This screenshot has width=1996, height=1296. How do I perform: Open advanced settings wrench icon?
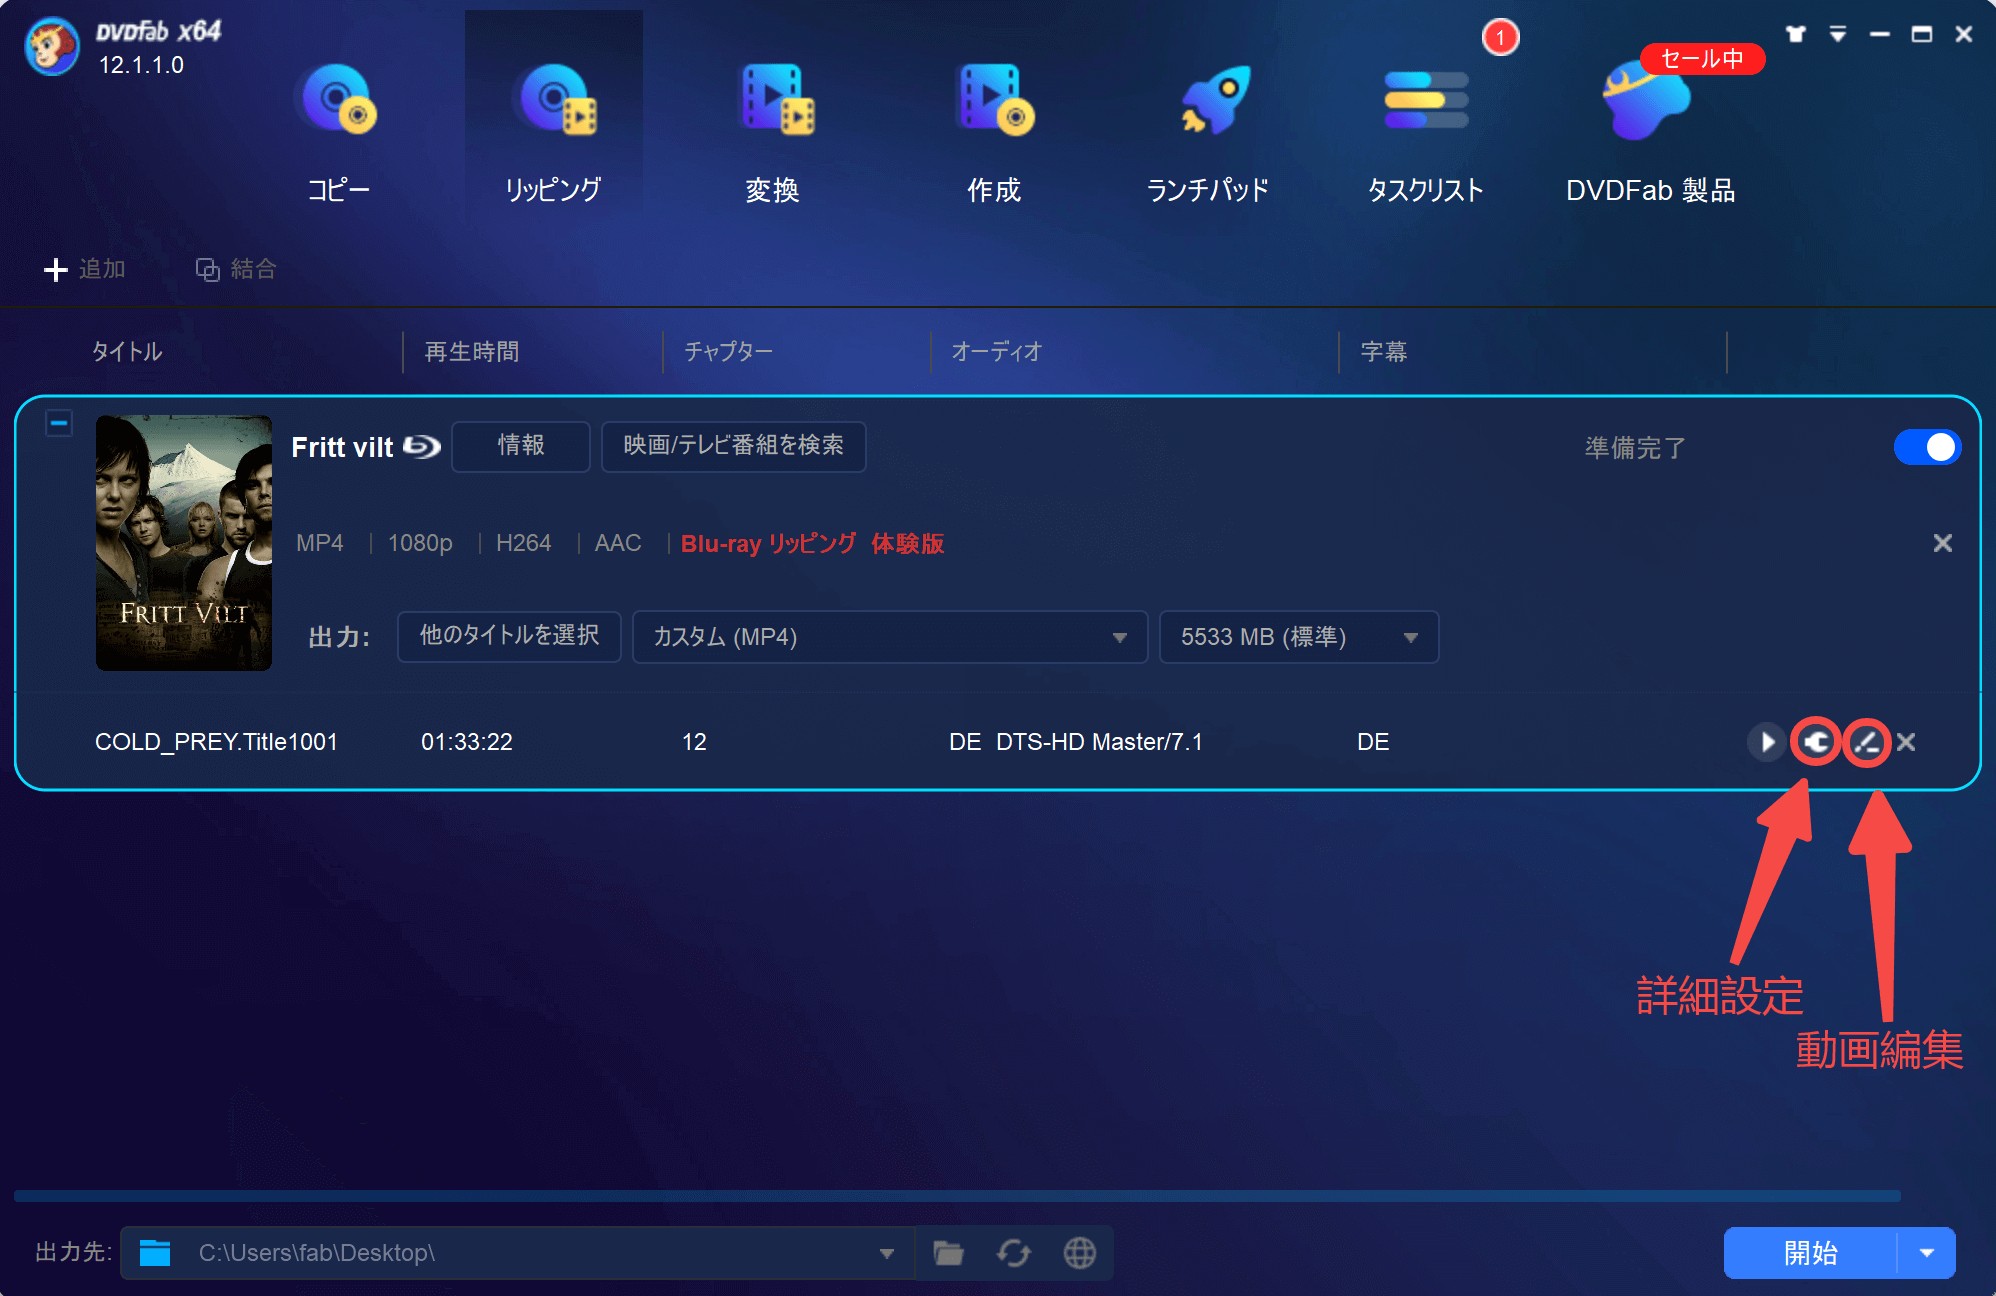point(1816,742)
